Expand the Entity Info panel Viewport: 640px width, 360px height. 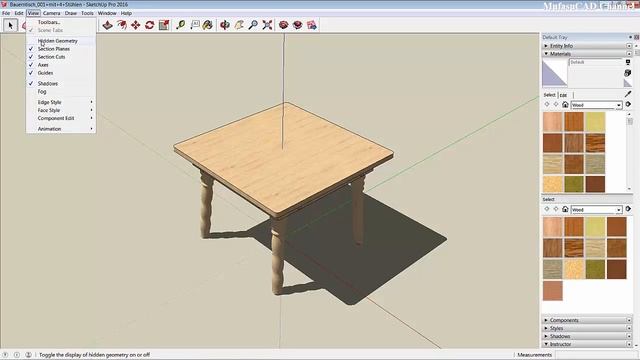point(587,46)
